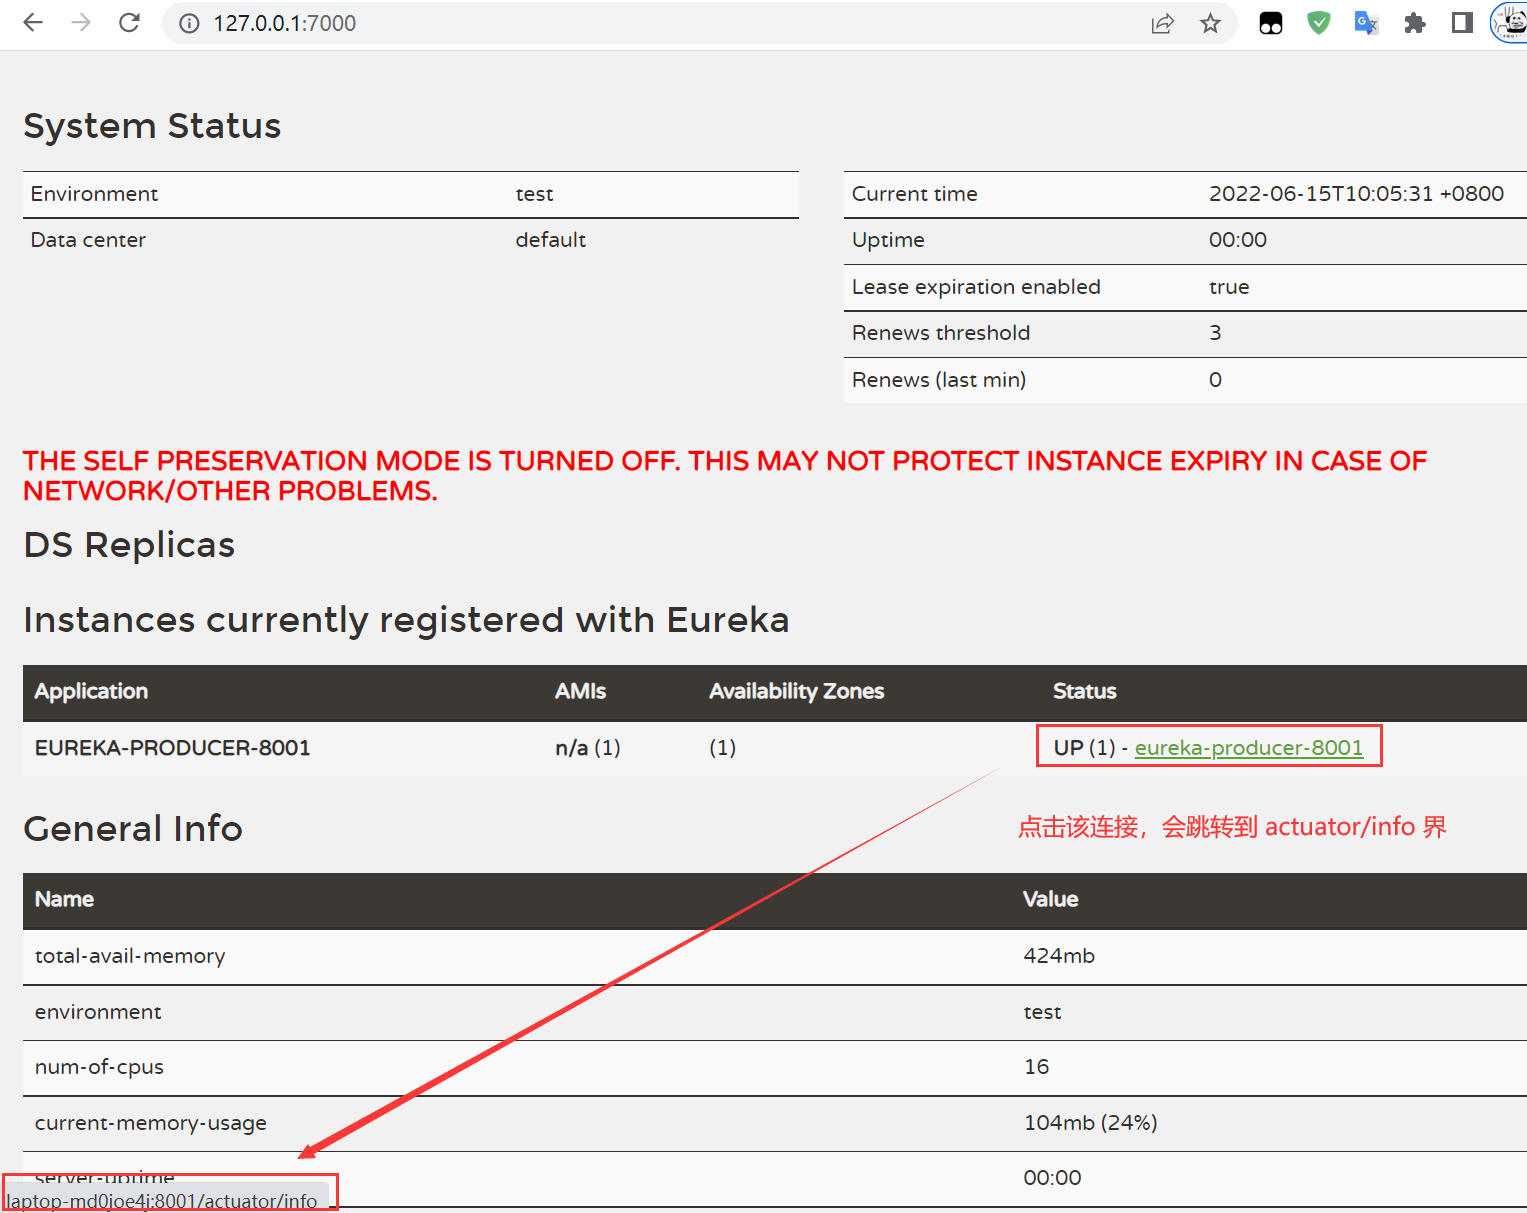Open the eureka-producer-8001 instance link
This screenshot has width=1527, height=1213.
pyautogui.click(x=1248, y=748)
